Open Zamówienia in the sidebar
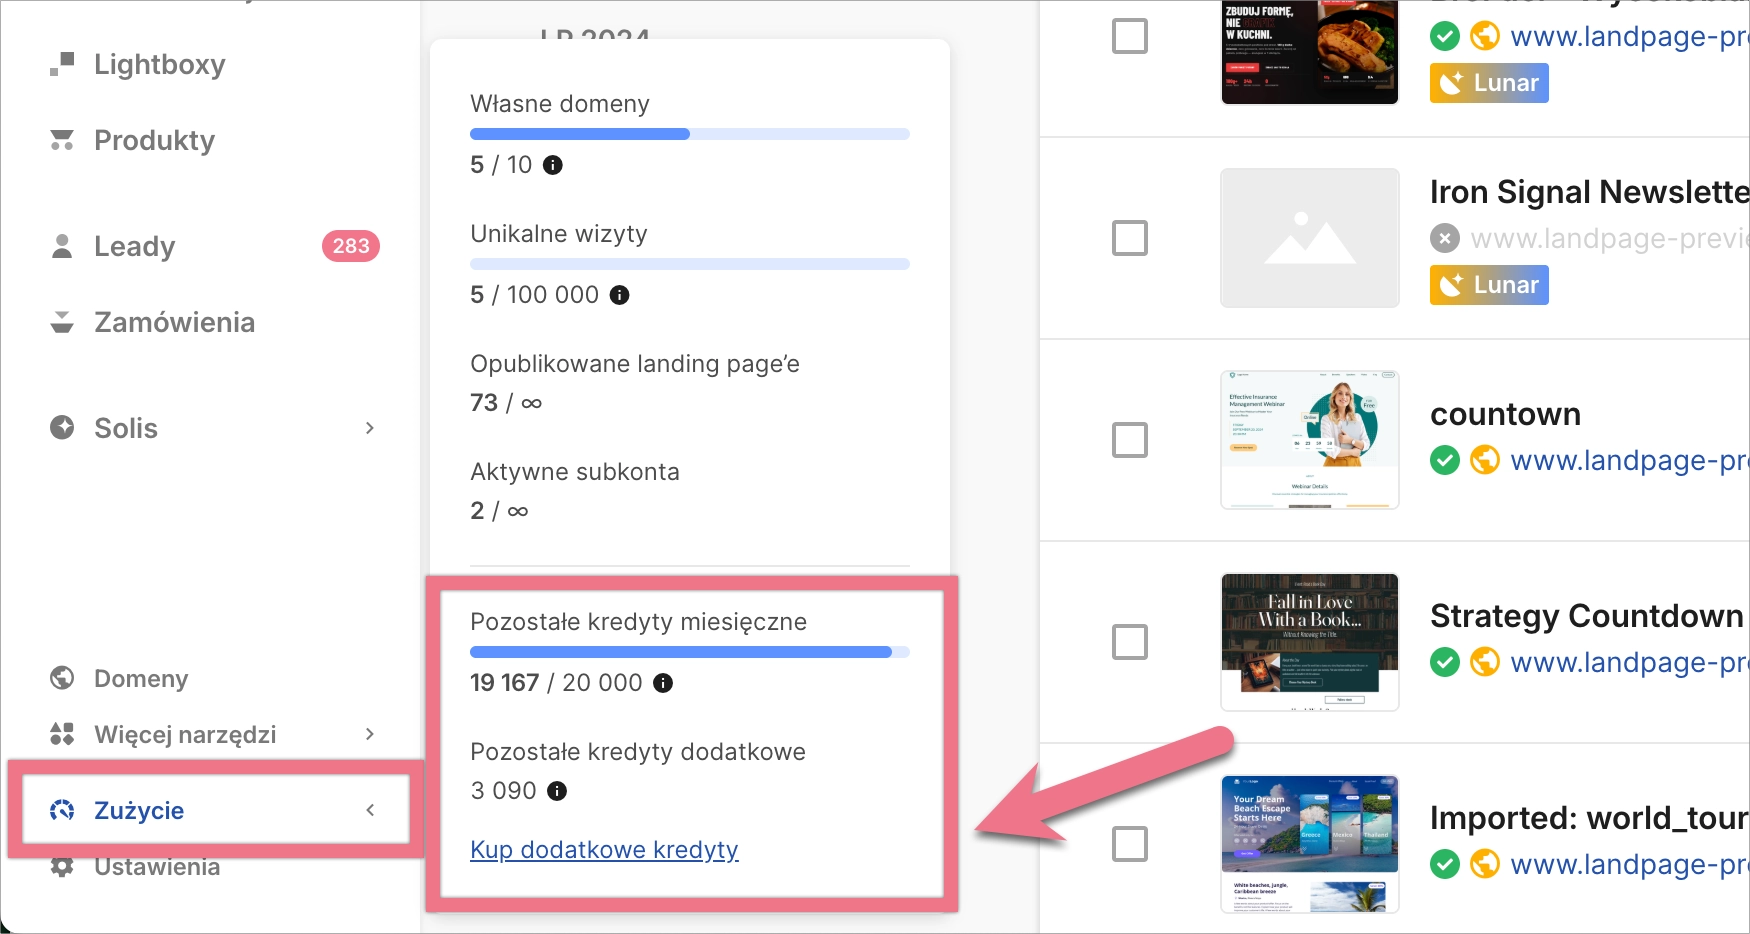This screenshot has height=934, width=1750. pyautogui.click(x=174, y=322)
